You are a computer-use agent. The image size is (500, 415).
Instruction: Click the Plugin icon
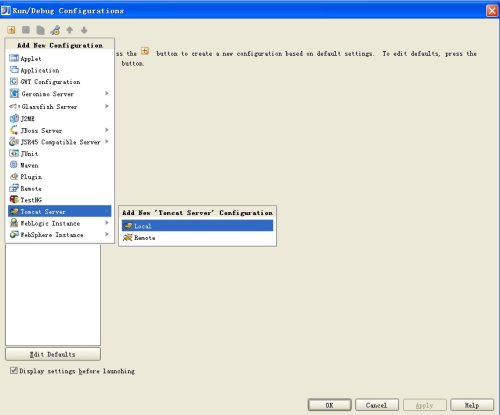[14, 177]
